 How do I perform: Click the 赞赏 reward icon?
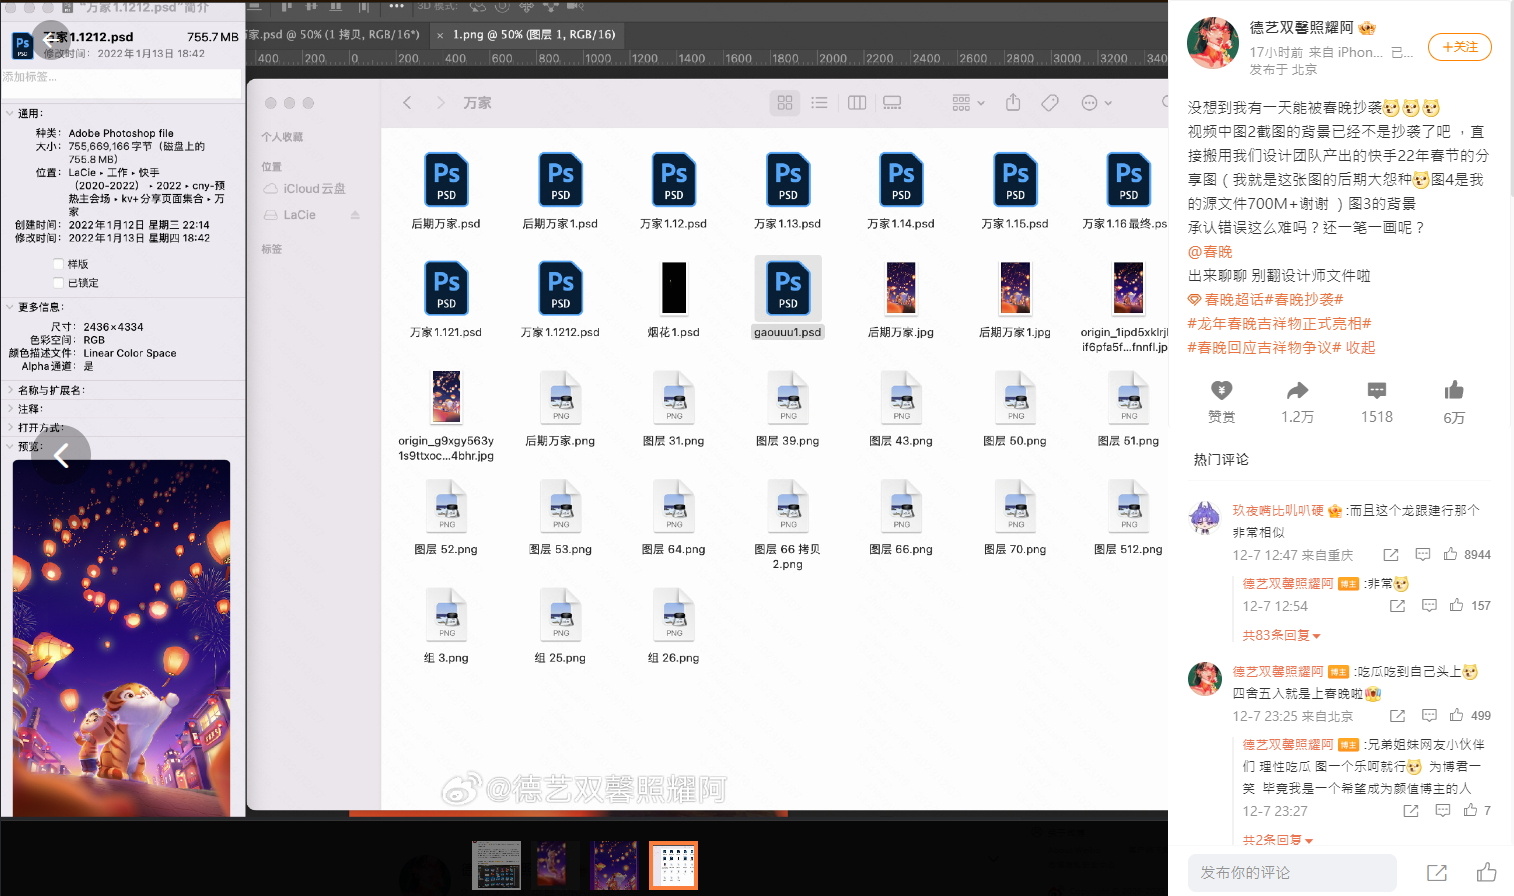(x=1222, y=391)
